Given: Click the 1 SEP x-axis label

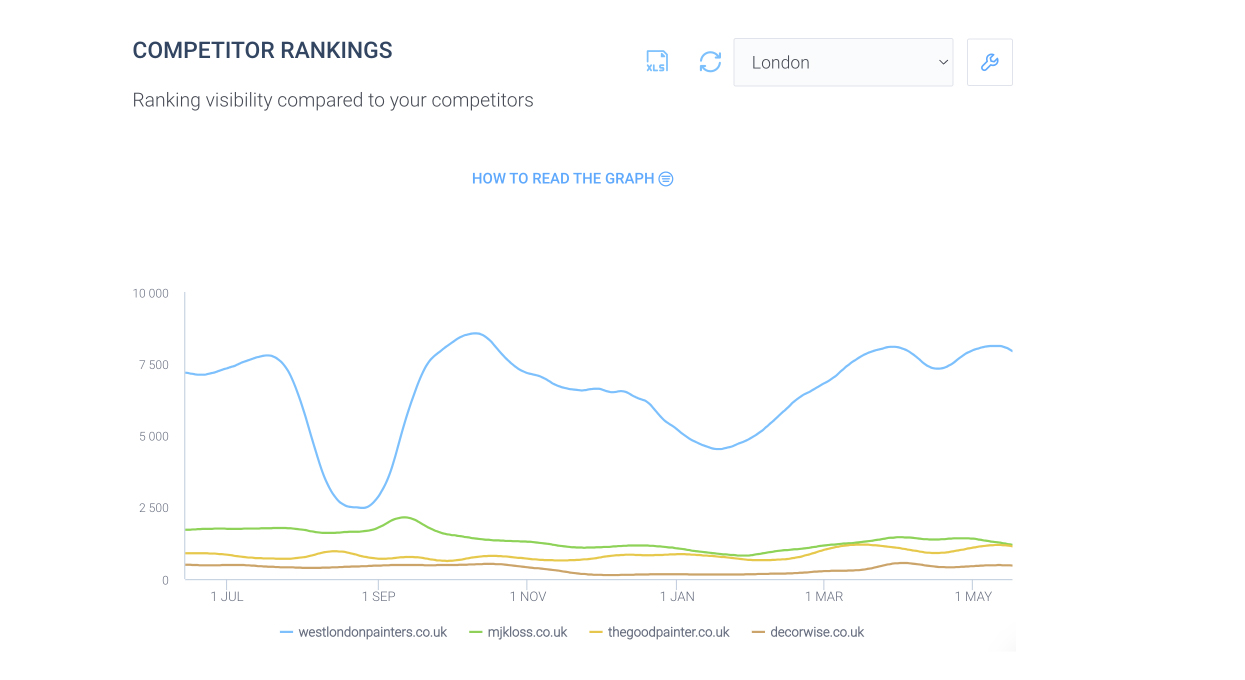Looking at the screenshot, I should 378,597.
